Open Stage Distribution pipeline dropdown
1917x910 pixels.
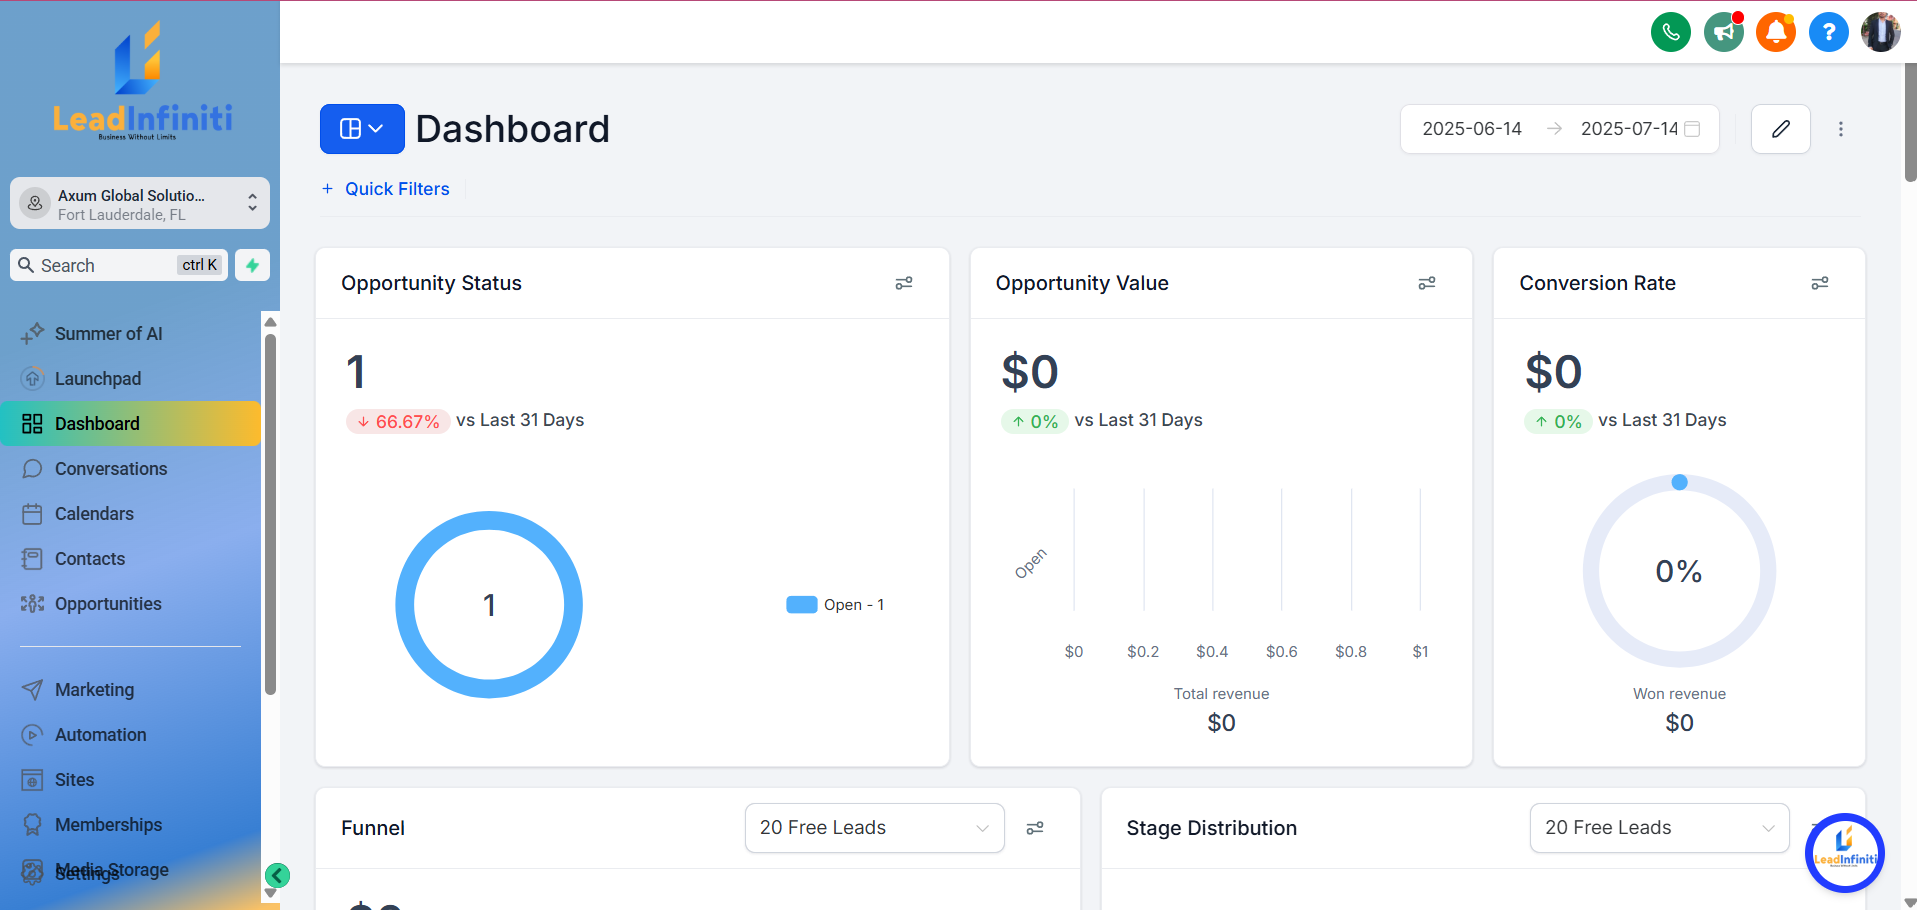coord(1658,828)
